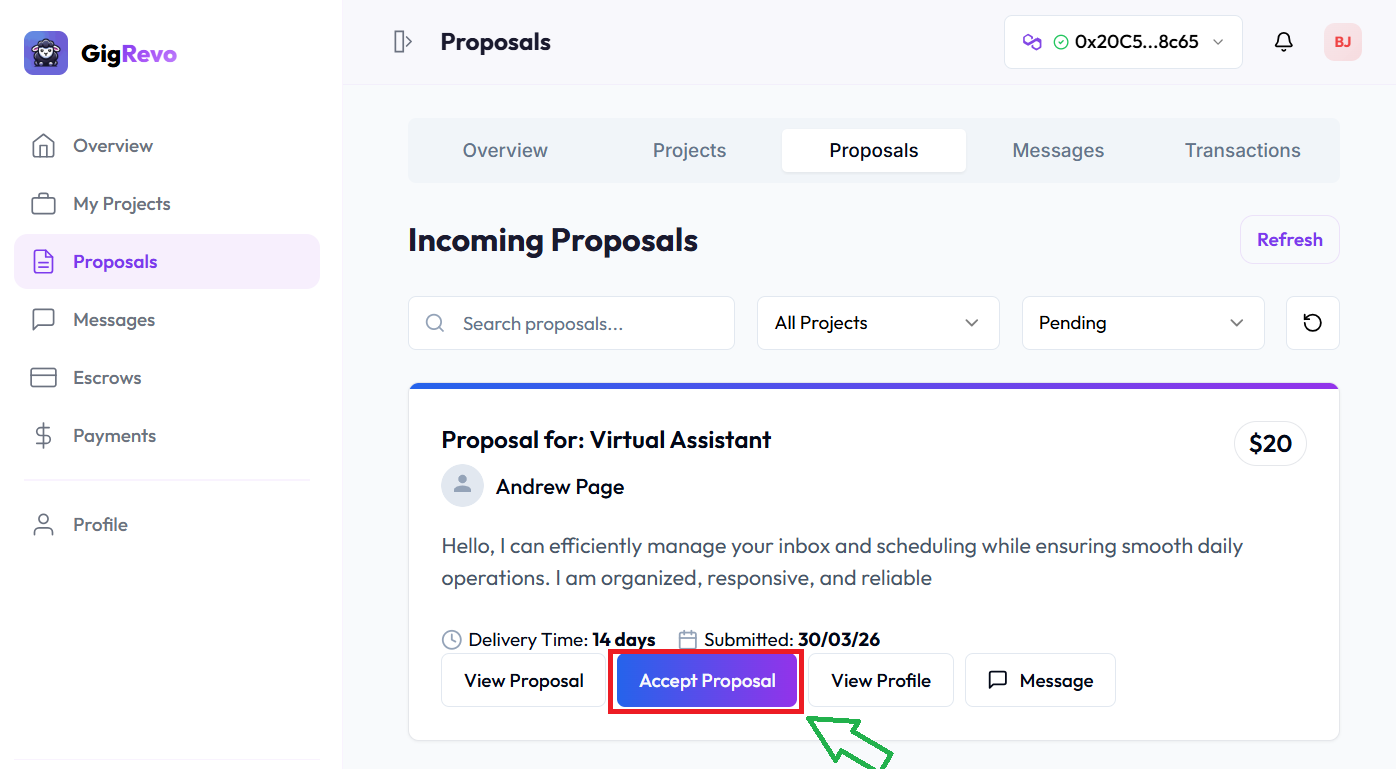This screenshot has width=1396, height=769.
Task: Open the notifications bell
Action: (1283, 41)
